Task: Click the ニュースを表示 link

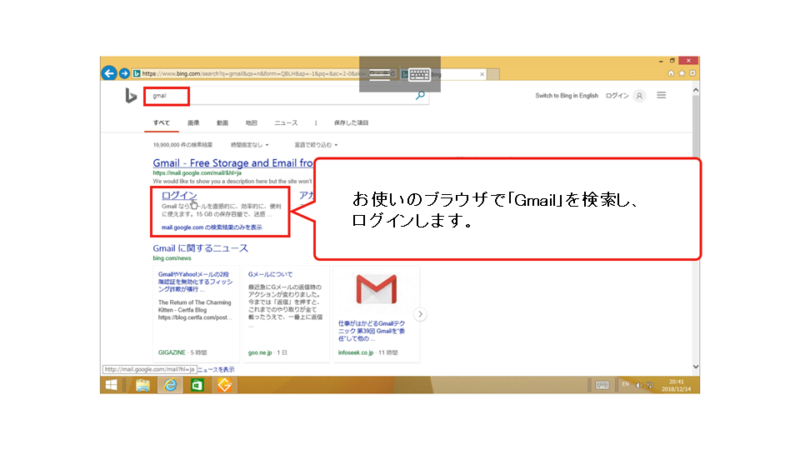Action: click(x=216, y=369)
